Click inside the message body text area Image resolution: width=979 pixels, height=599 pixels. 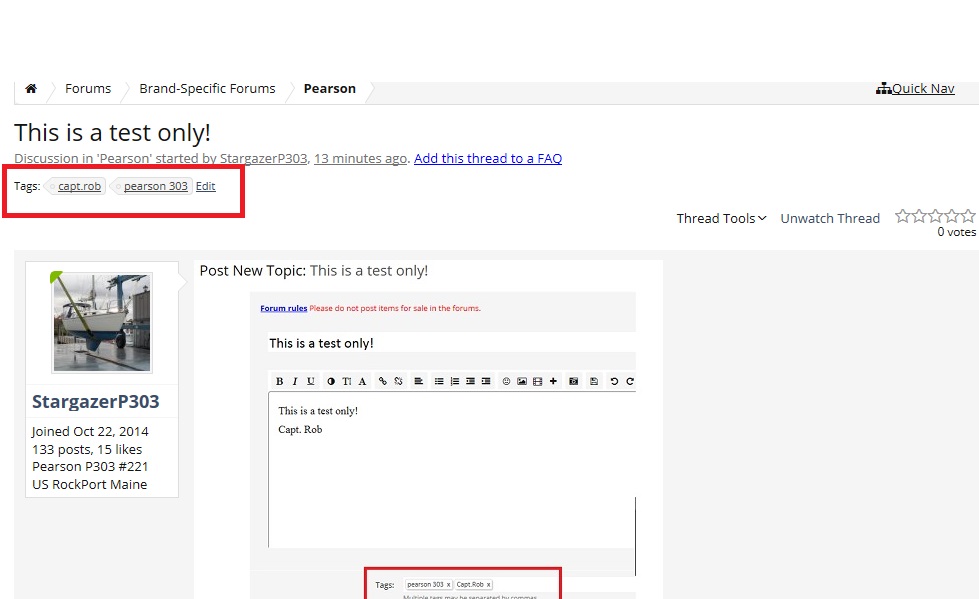tap(452, 470)
